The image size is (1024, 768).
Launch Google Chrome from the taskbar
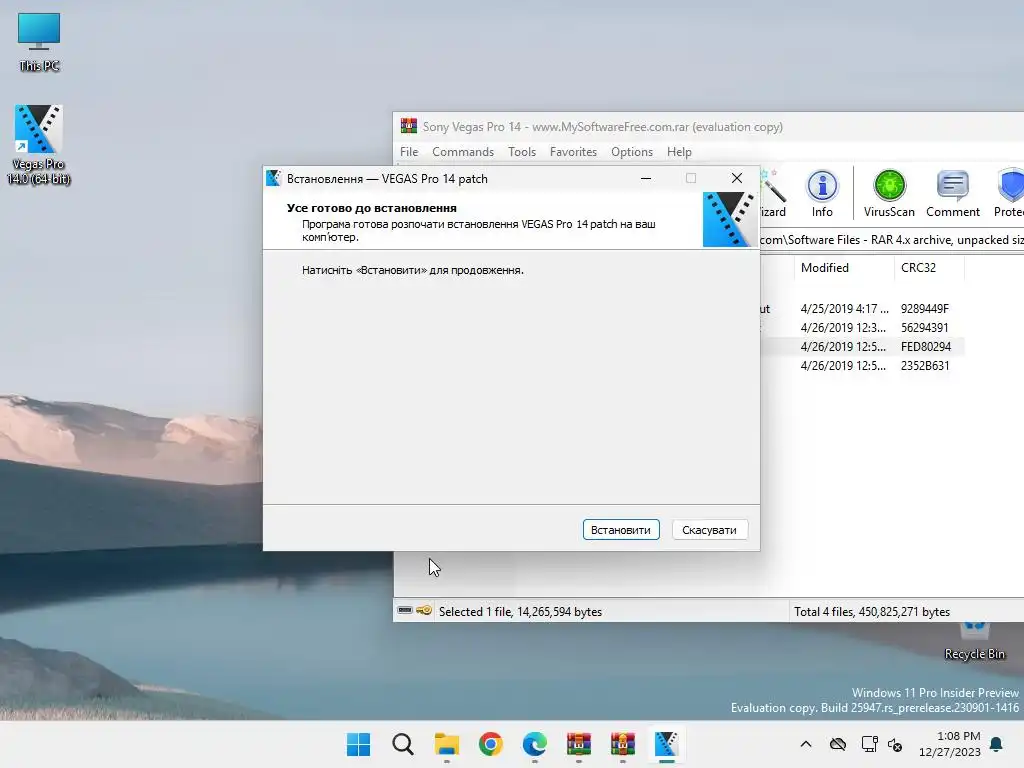point(490,744)
